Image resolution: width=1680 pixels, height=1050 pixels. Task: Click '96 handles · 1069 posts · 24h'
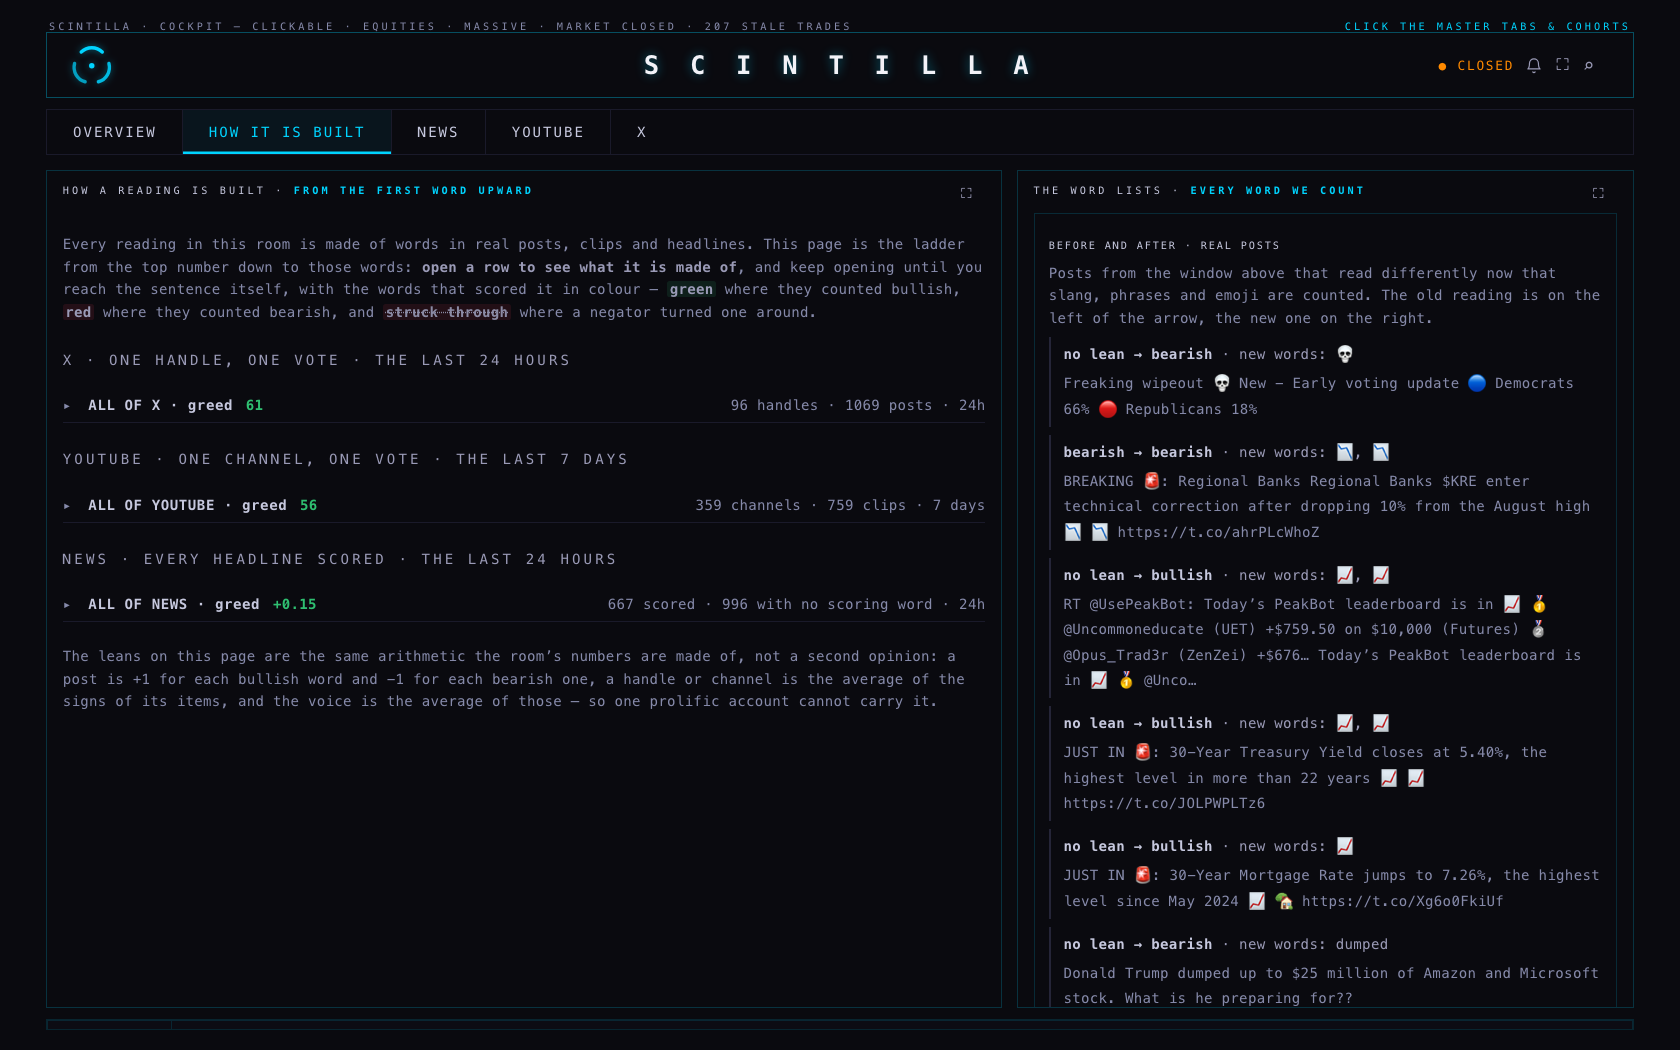(858, 405)
